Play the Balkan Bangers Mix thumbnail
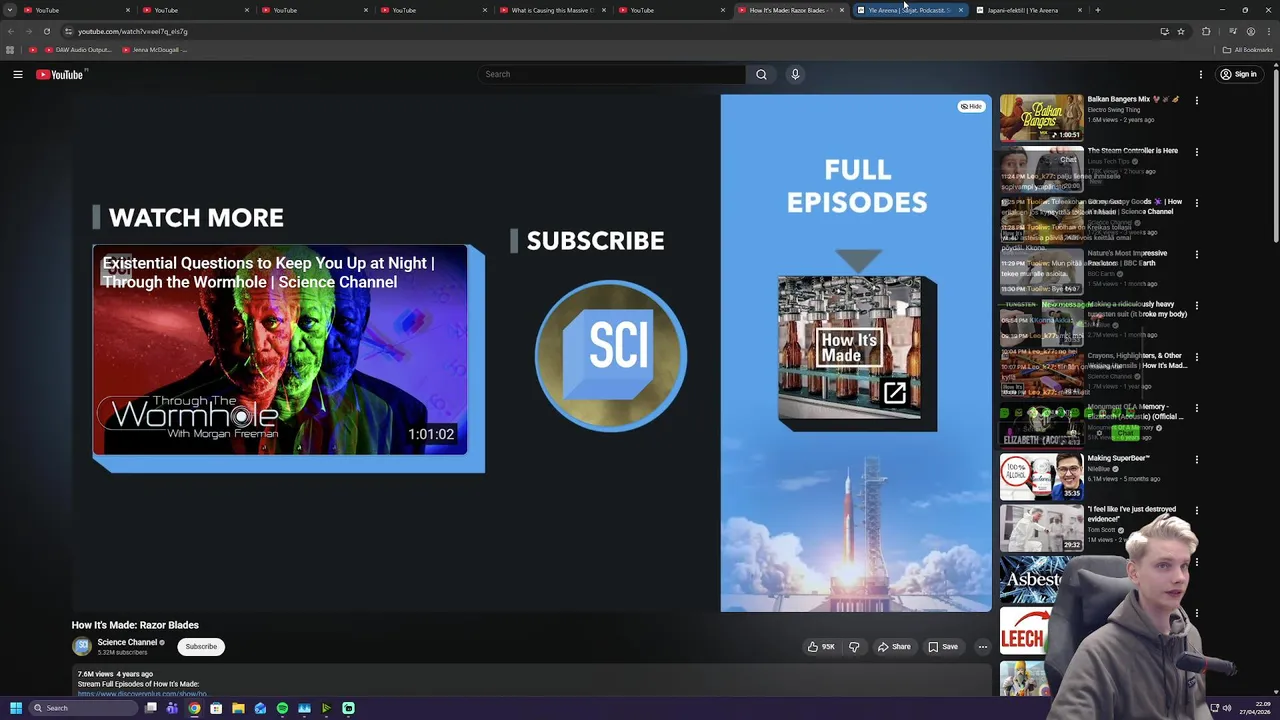Screen dimensions: 1280x720 [x=1041, y=118]
